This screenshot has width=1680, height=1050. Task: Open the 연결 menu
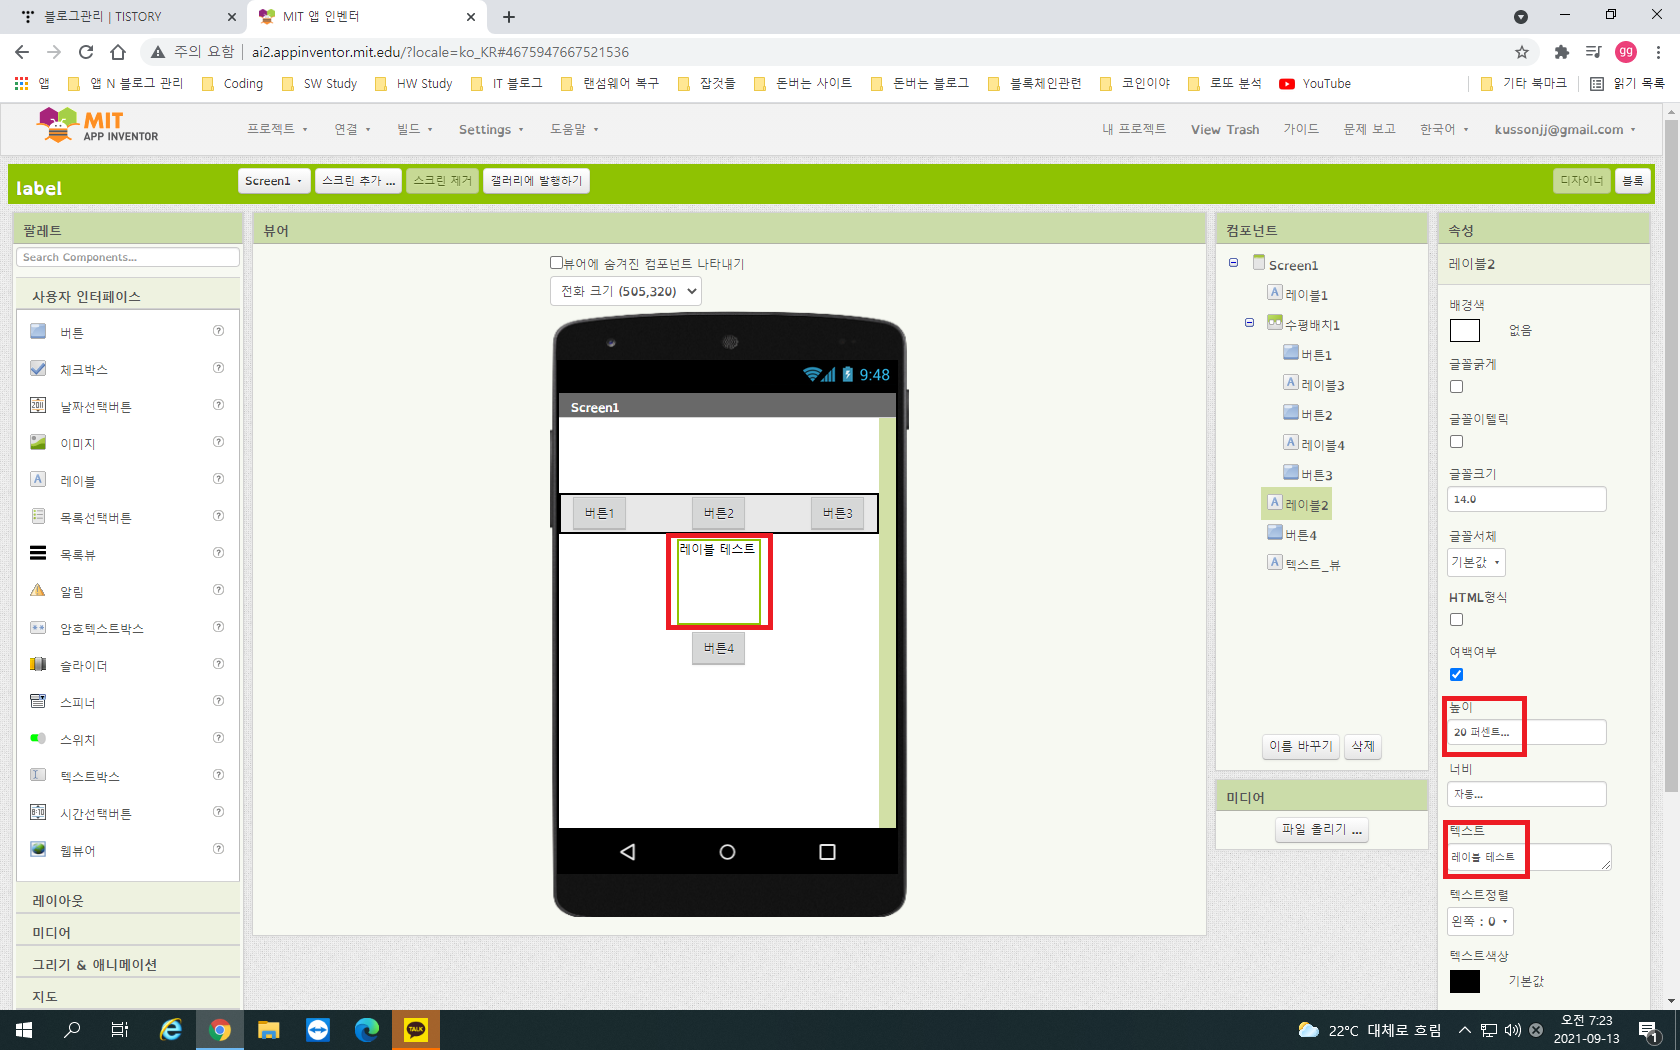pos(352,129)
